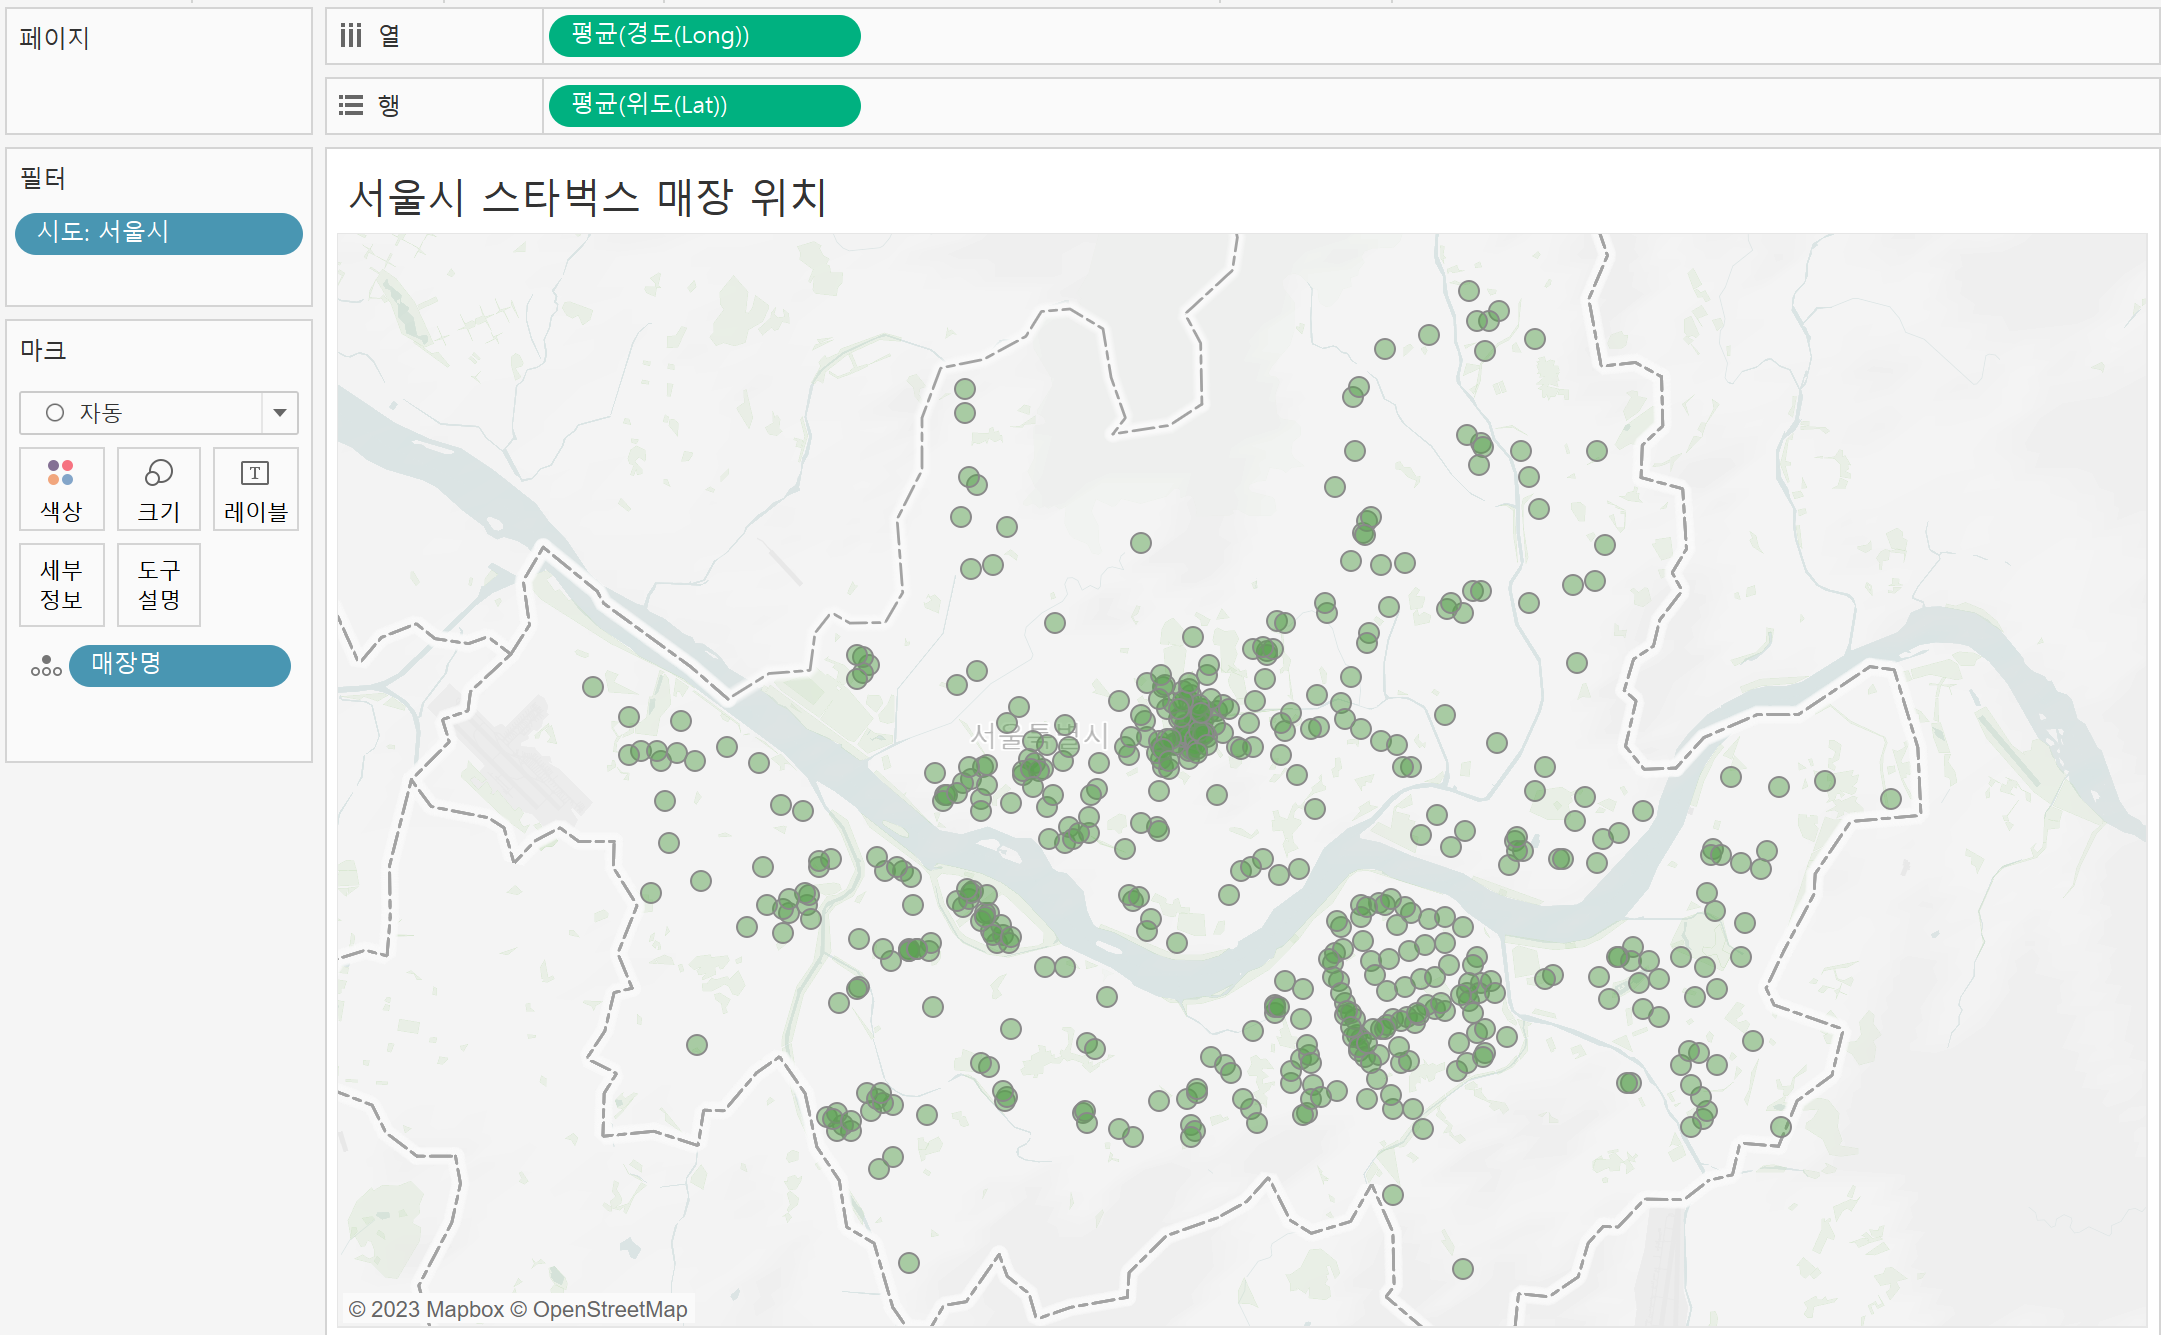Click the Mapbox OpenStreetMap attribution text

point(518,1309)
